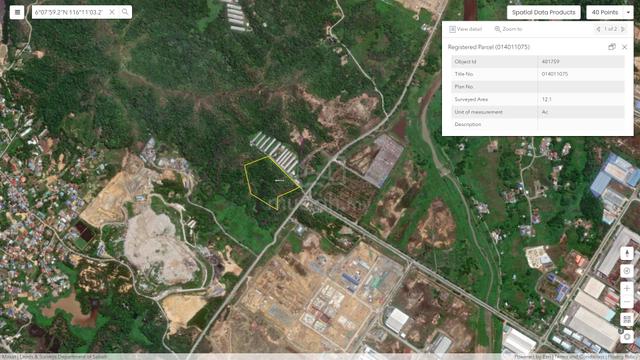
Task: Run search with the magnifier icon
Action: click(x=125, y=12)
